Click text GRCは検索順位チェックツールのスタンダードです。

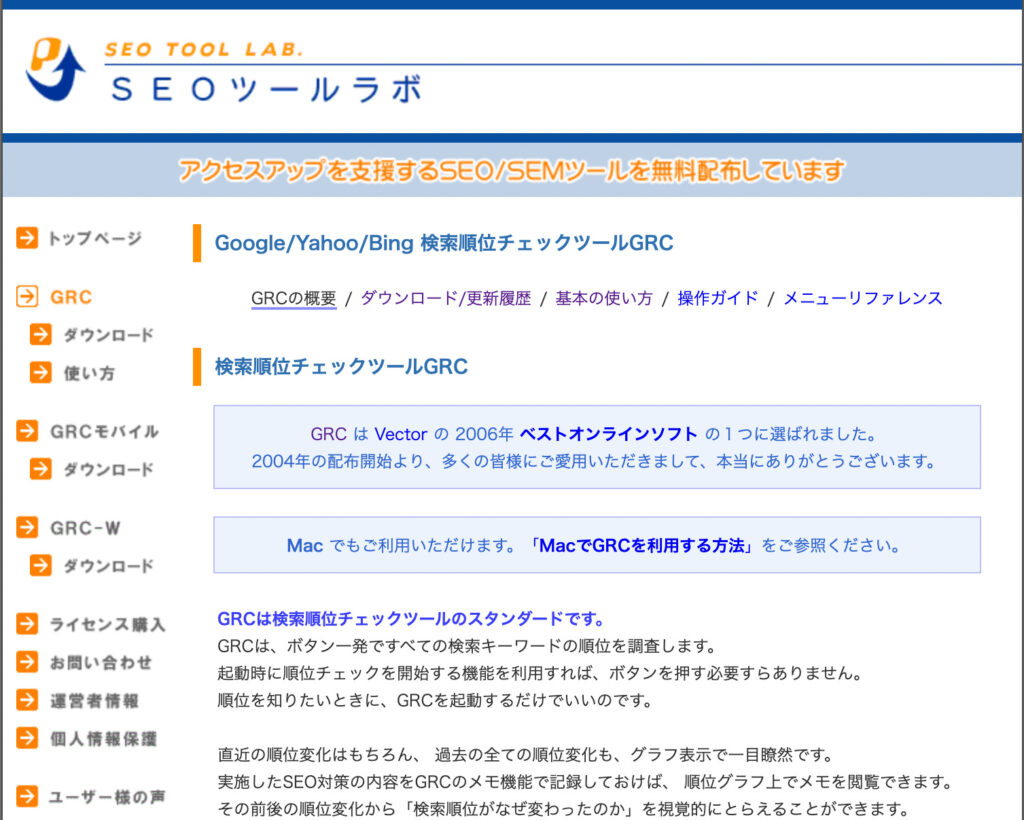pyautogui.click(x=411, y=618)
